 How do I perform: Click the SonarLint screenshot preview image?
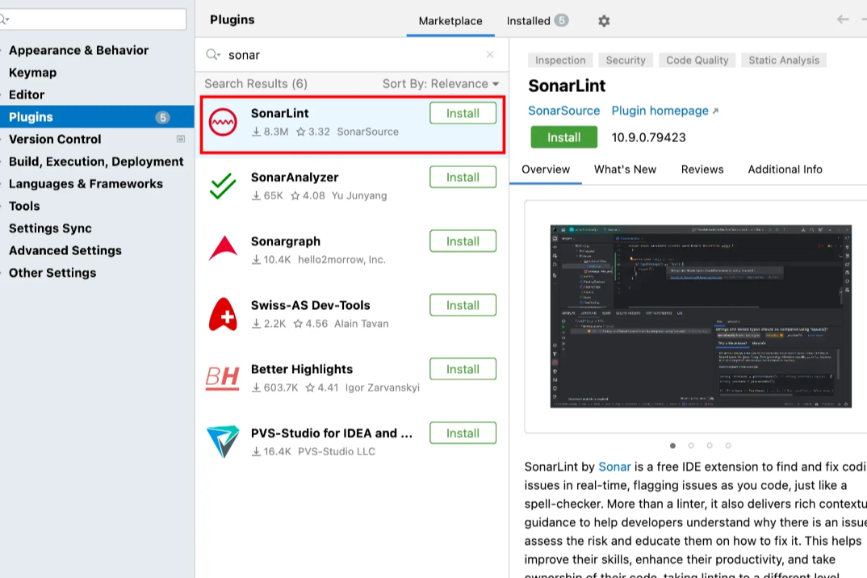click(x=701, y=316)
